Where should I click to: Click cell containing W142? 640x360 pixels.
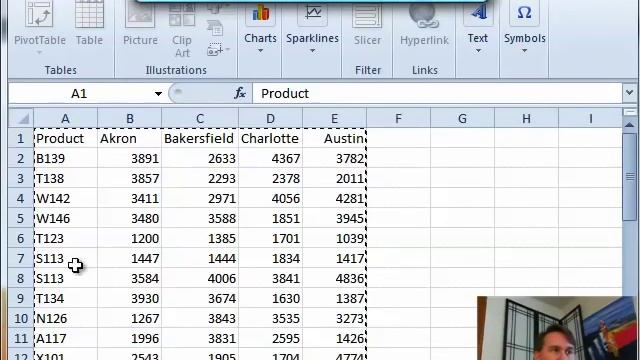click(x=66, y=198)
